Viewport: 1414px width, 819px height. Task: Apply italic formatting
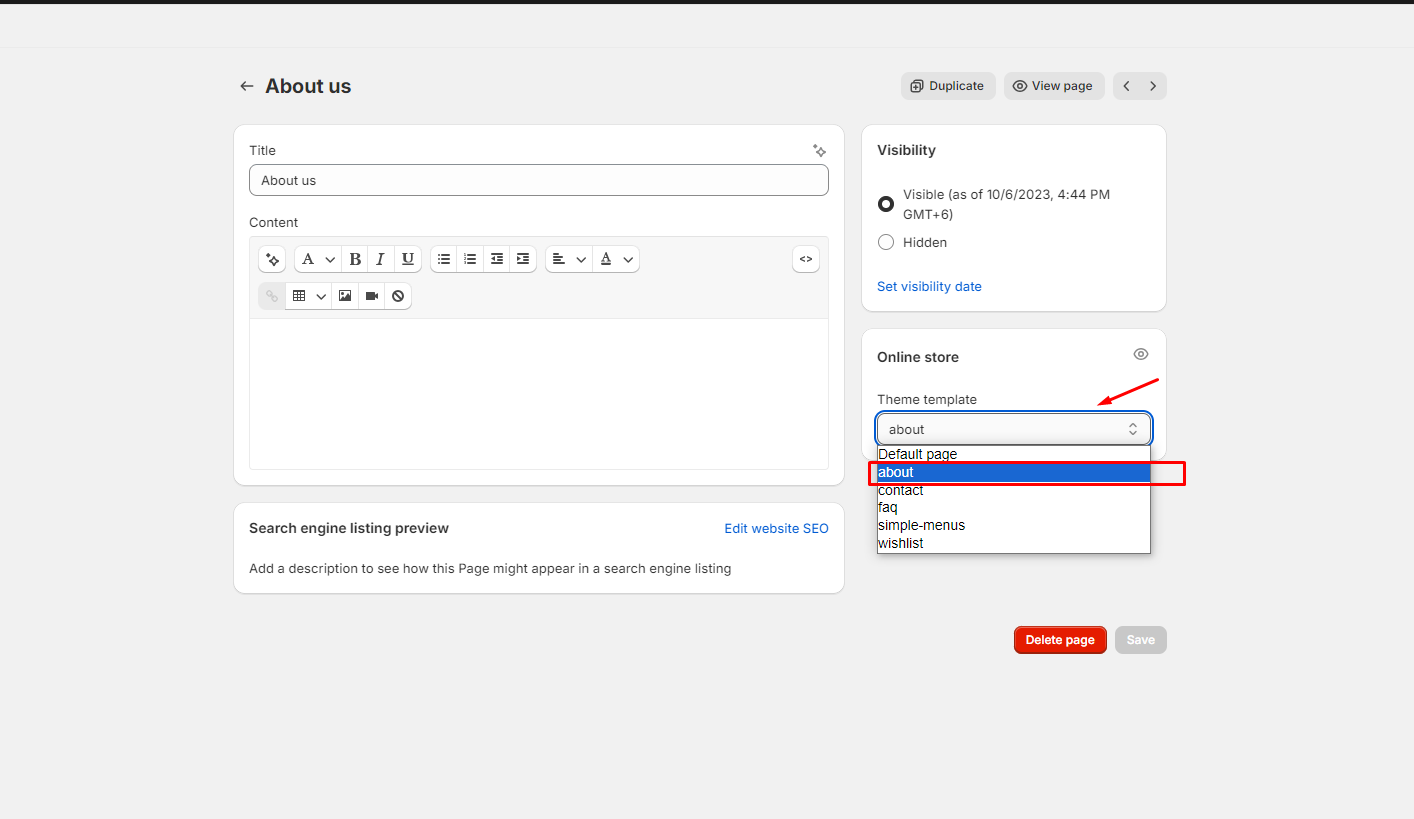[x=381, y=259]
